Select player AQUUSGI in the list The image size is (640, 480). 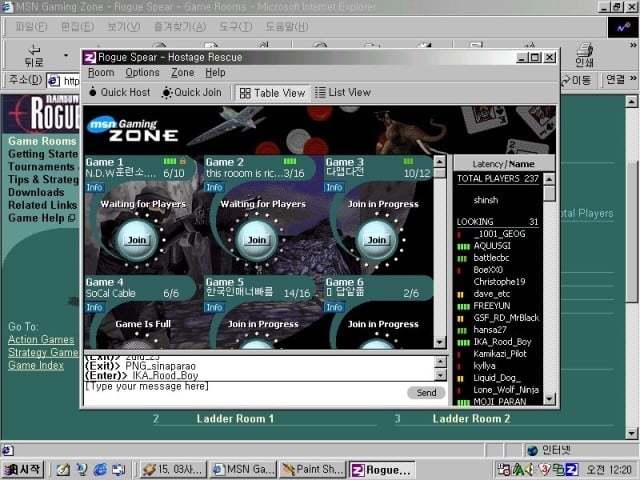(492, 246)
